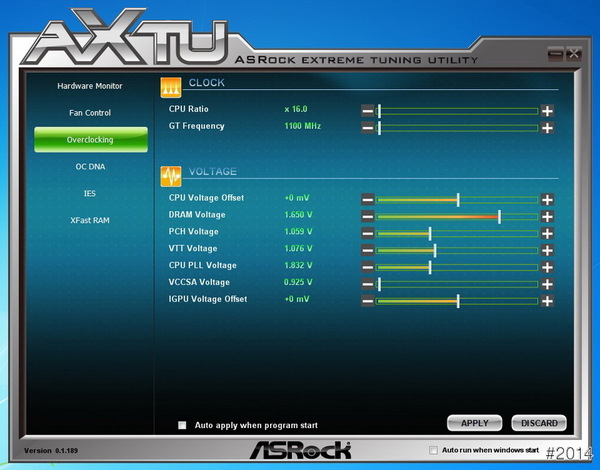Screen dimensions: 600x470
Task: Increase VTT Voltage using plus button
Action: (547, 250)
